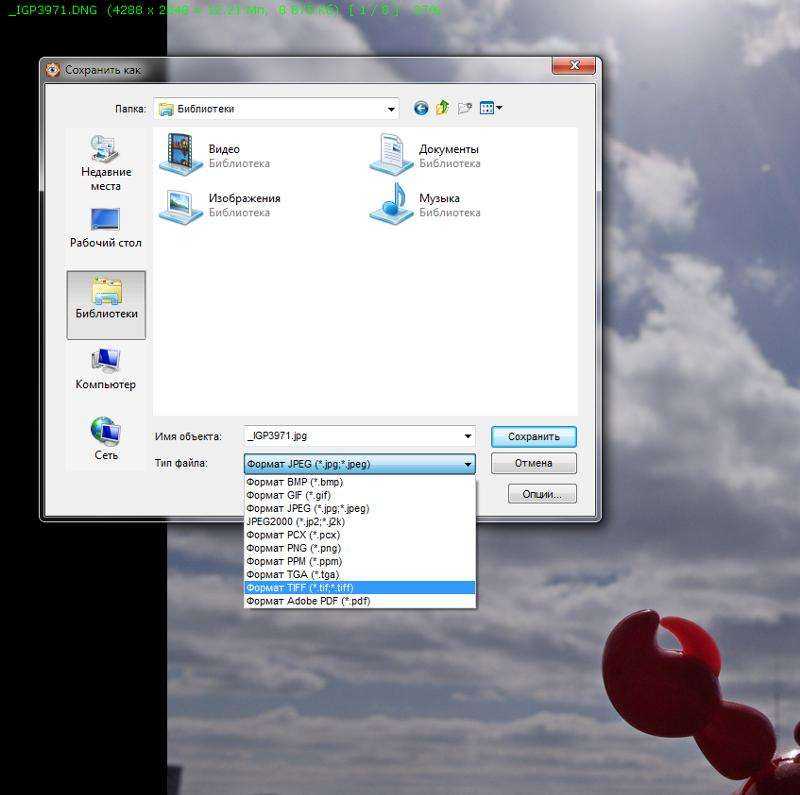Select the Документы library
Screen dimensions: 800x795
click(x=425, y=155)
